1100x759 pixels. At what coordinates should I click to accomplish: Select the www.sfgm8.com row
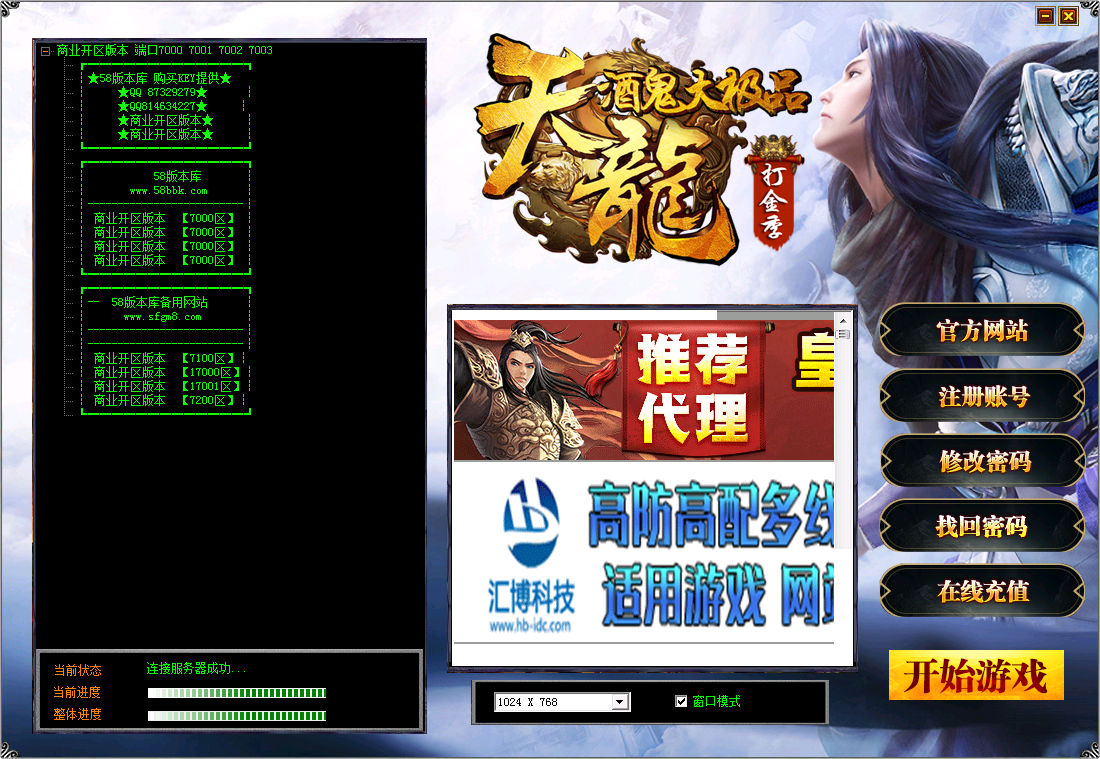pyautogui.click(x=163, y=317)
